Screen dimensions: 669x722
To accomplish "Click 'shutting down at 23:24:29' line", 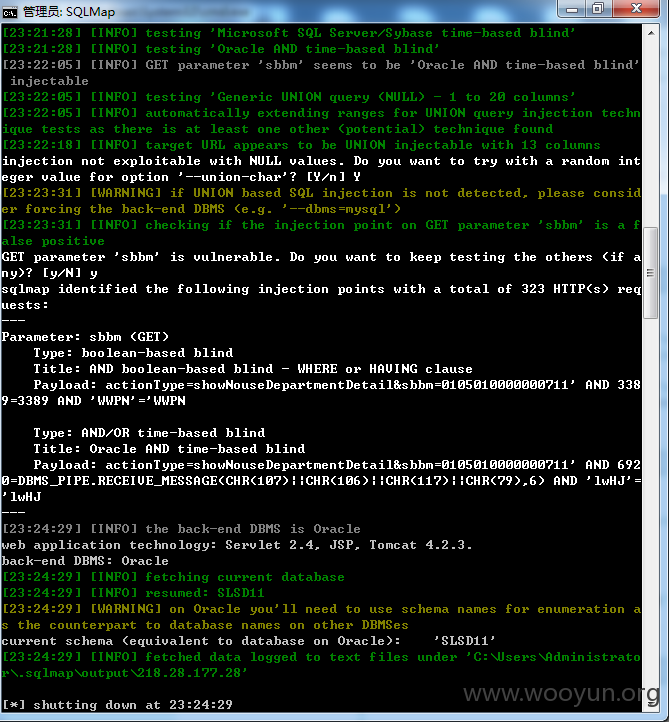I will tap(117, 705).
